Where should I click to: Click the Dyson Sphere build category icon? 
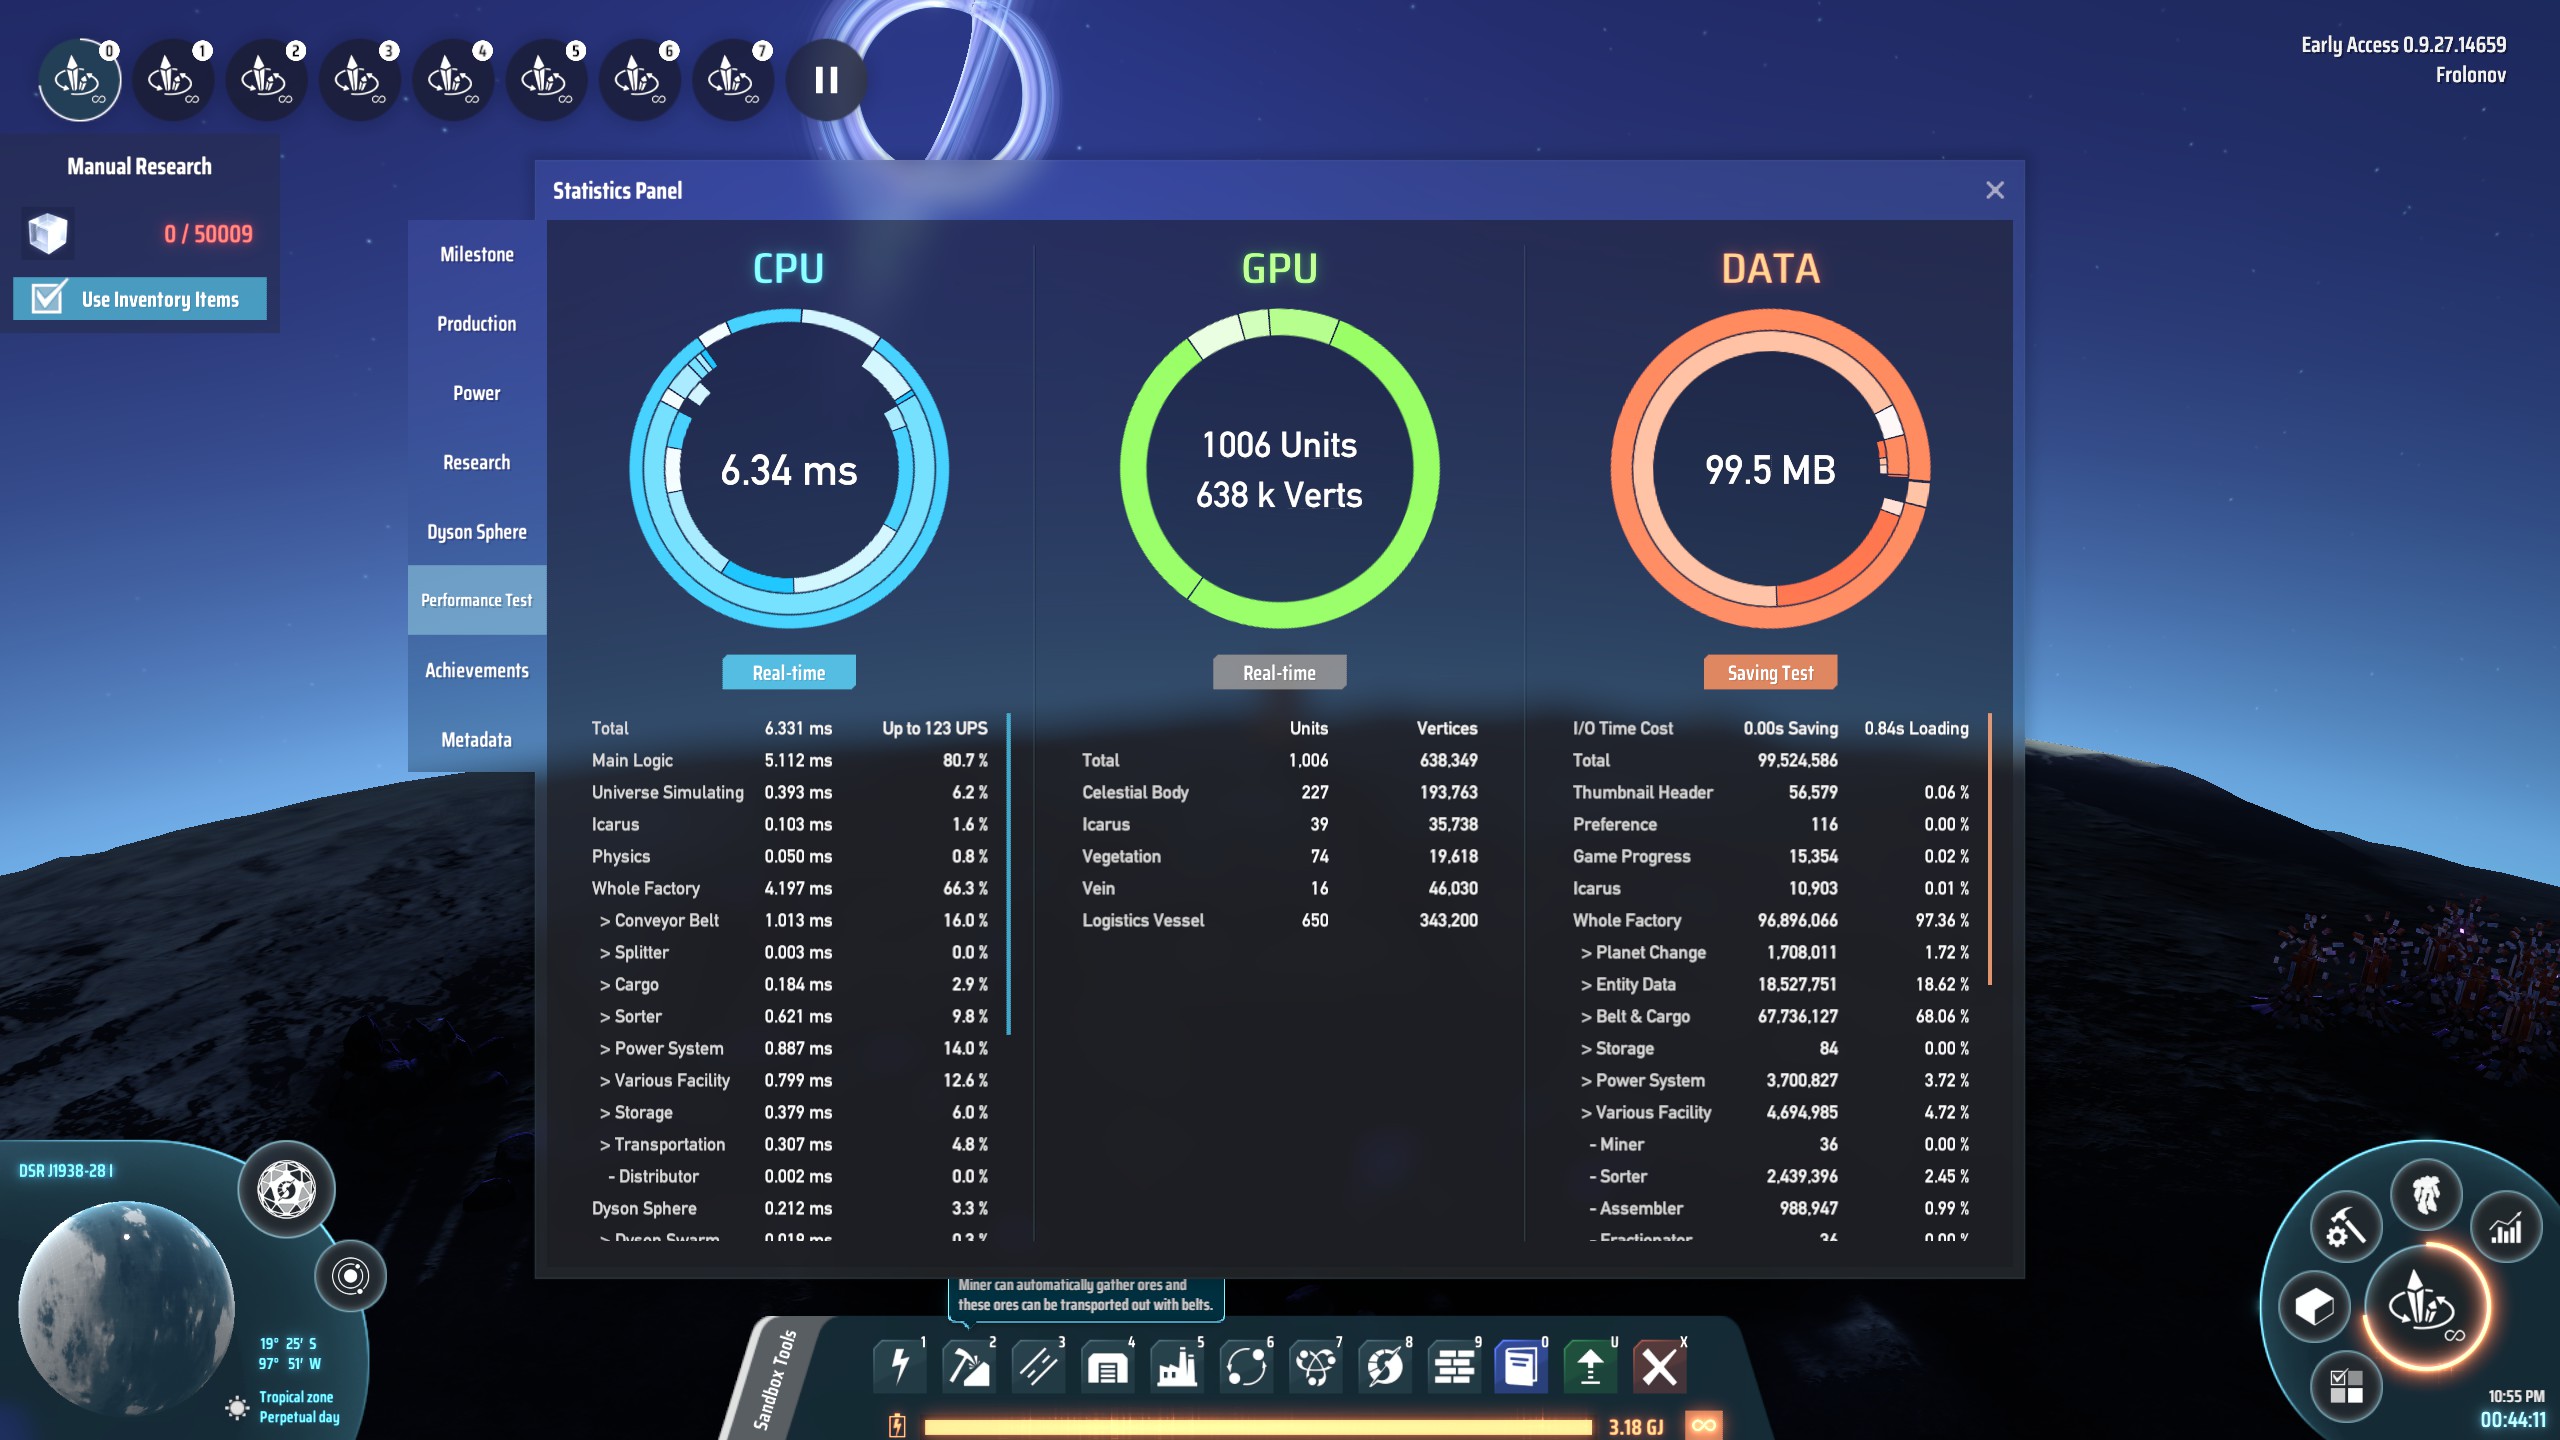point(1385,1366)
